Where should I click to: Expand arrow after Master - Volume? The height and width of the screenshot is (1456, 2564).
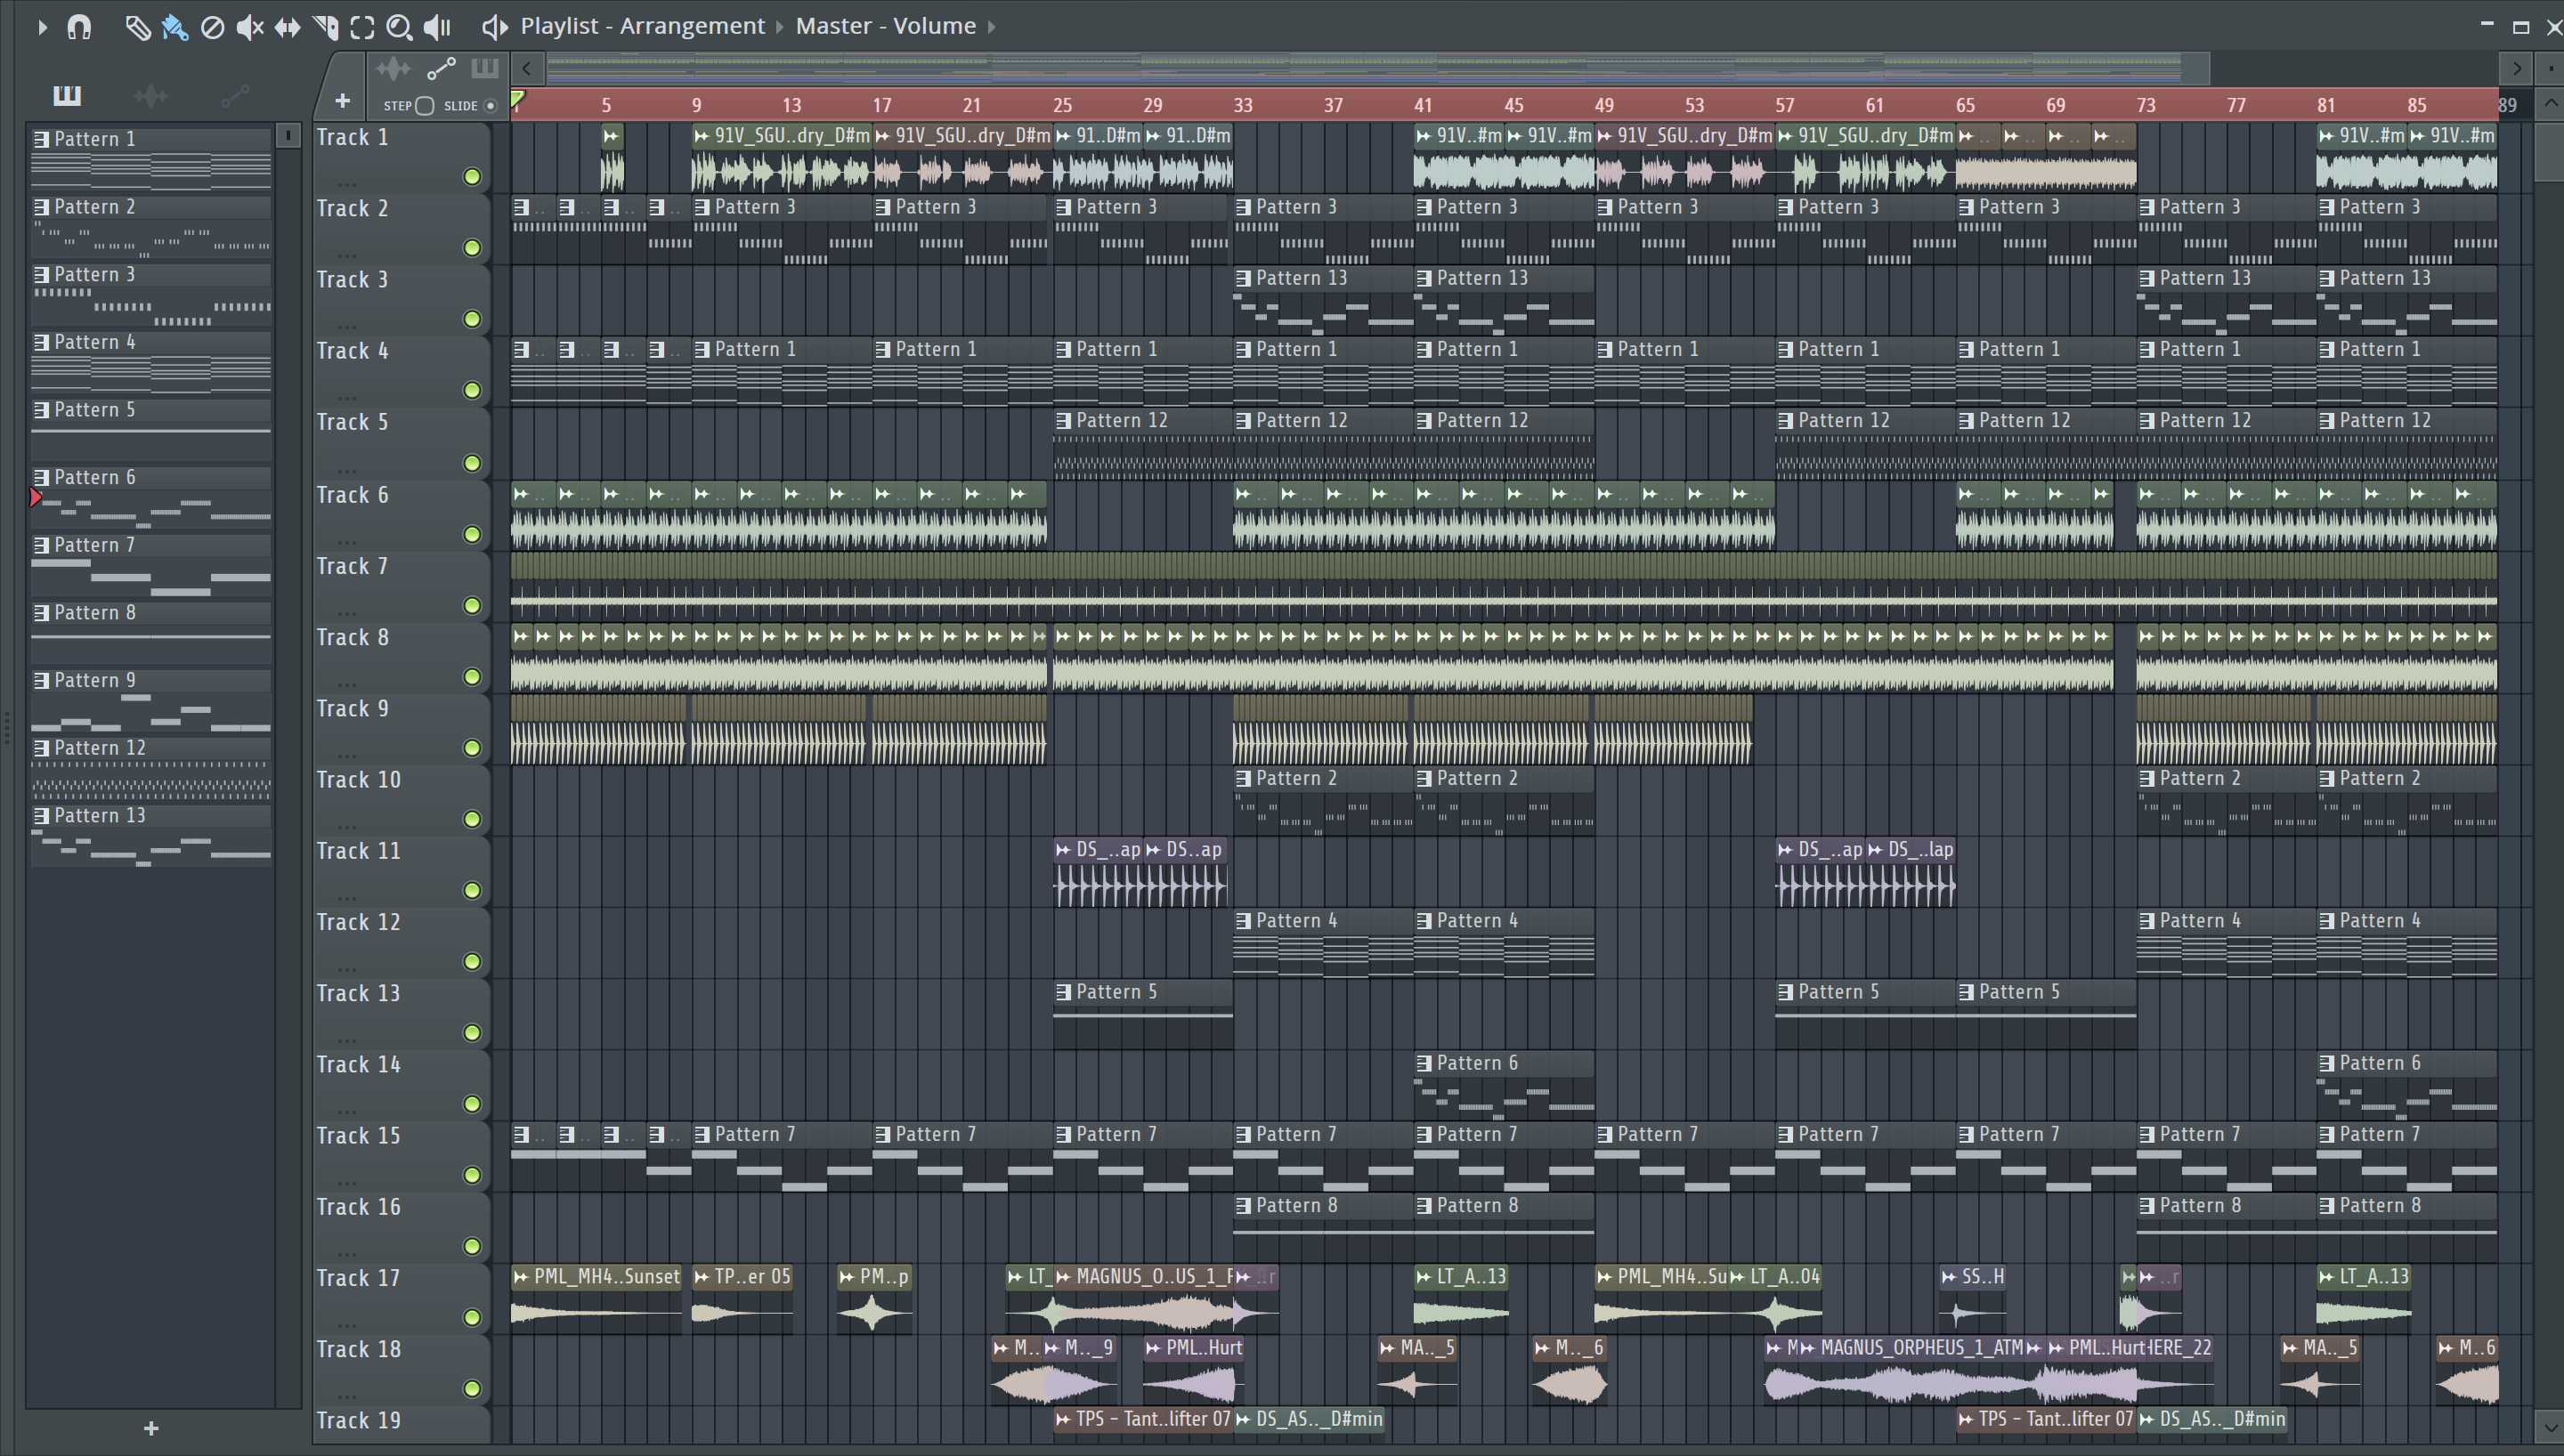pos(992,27)
